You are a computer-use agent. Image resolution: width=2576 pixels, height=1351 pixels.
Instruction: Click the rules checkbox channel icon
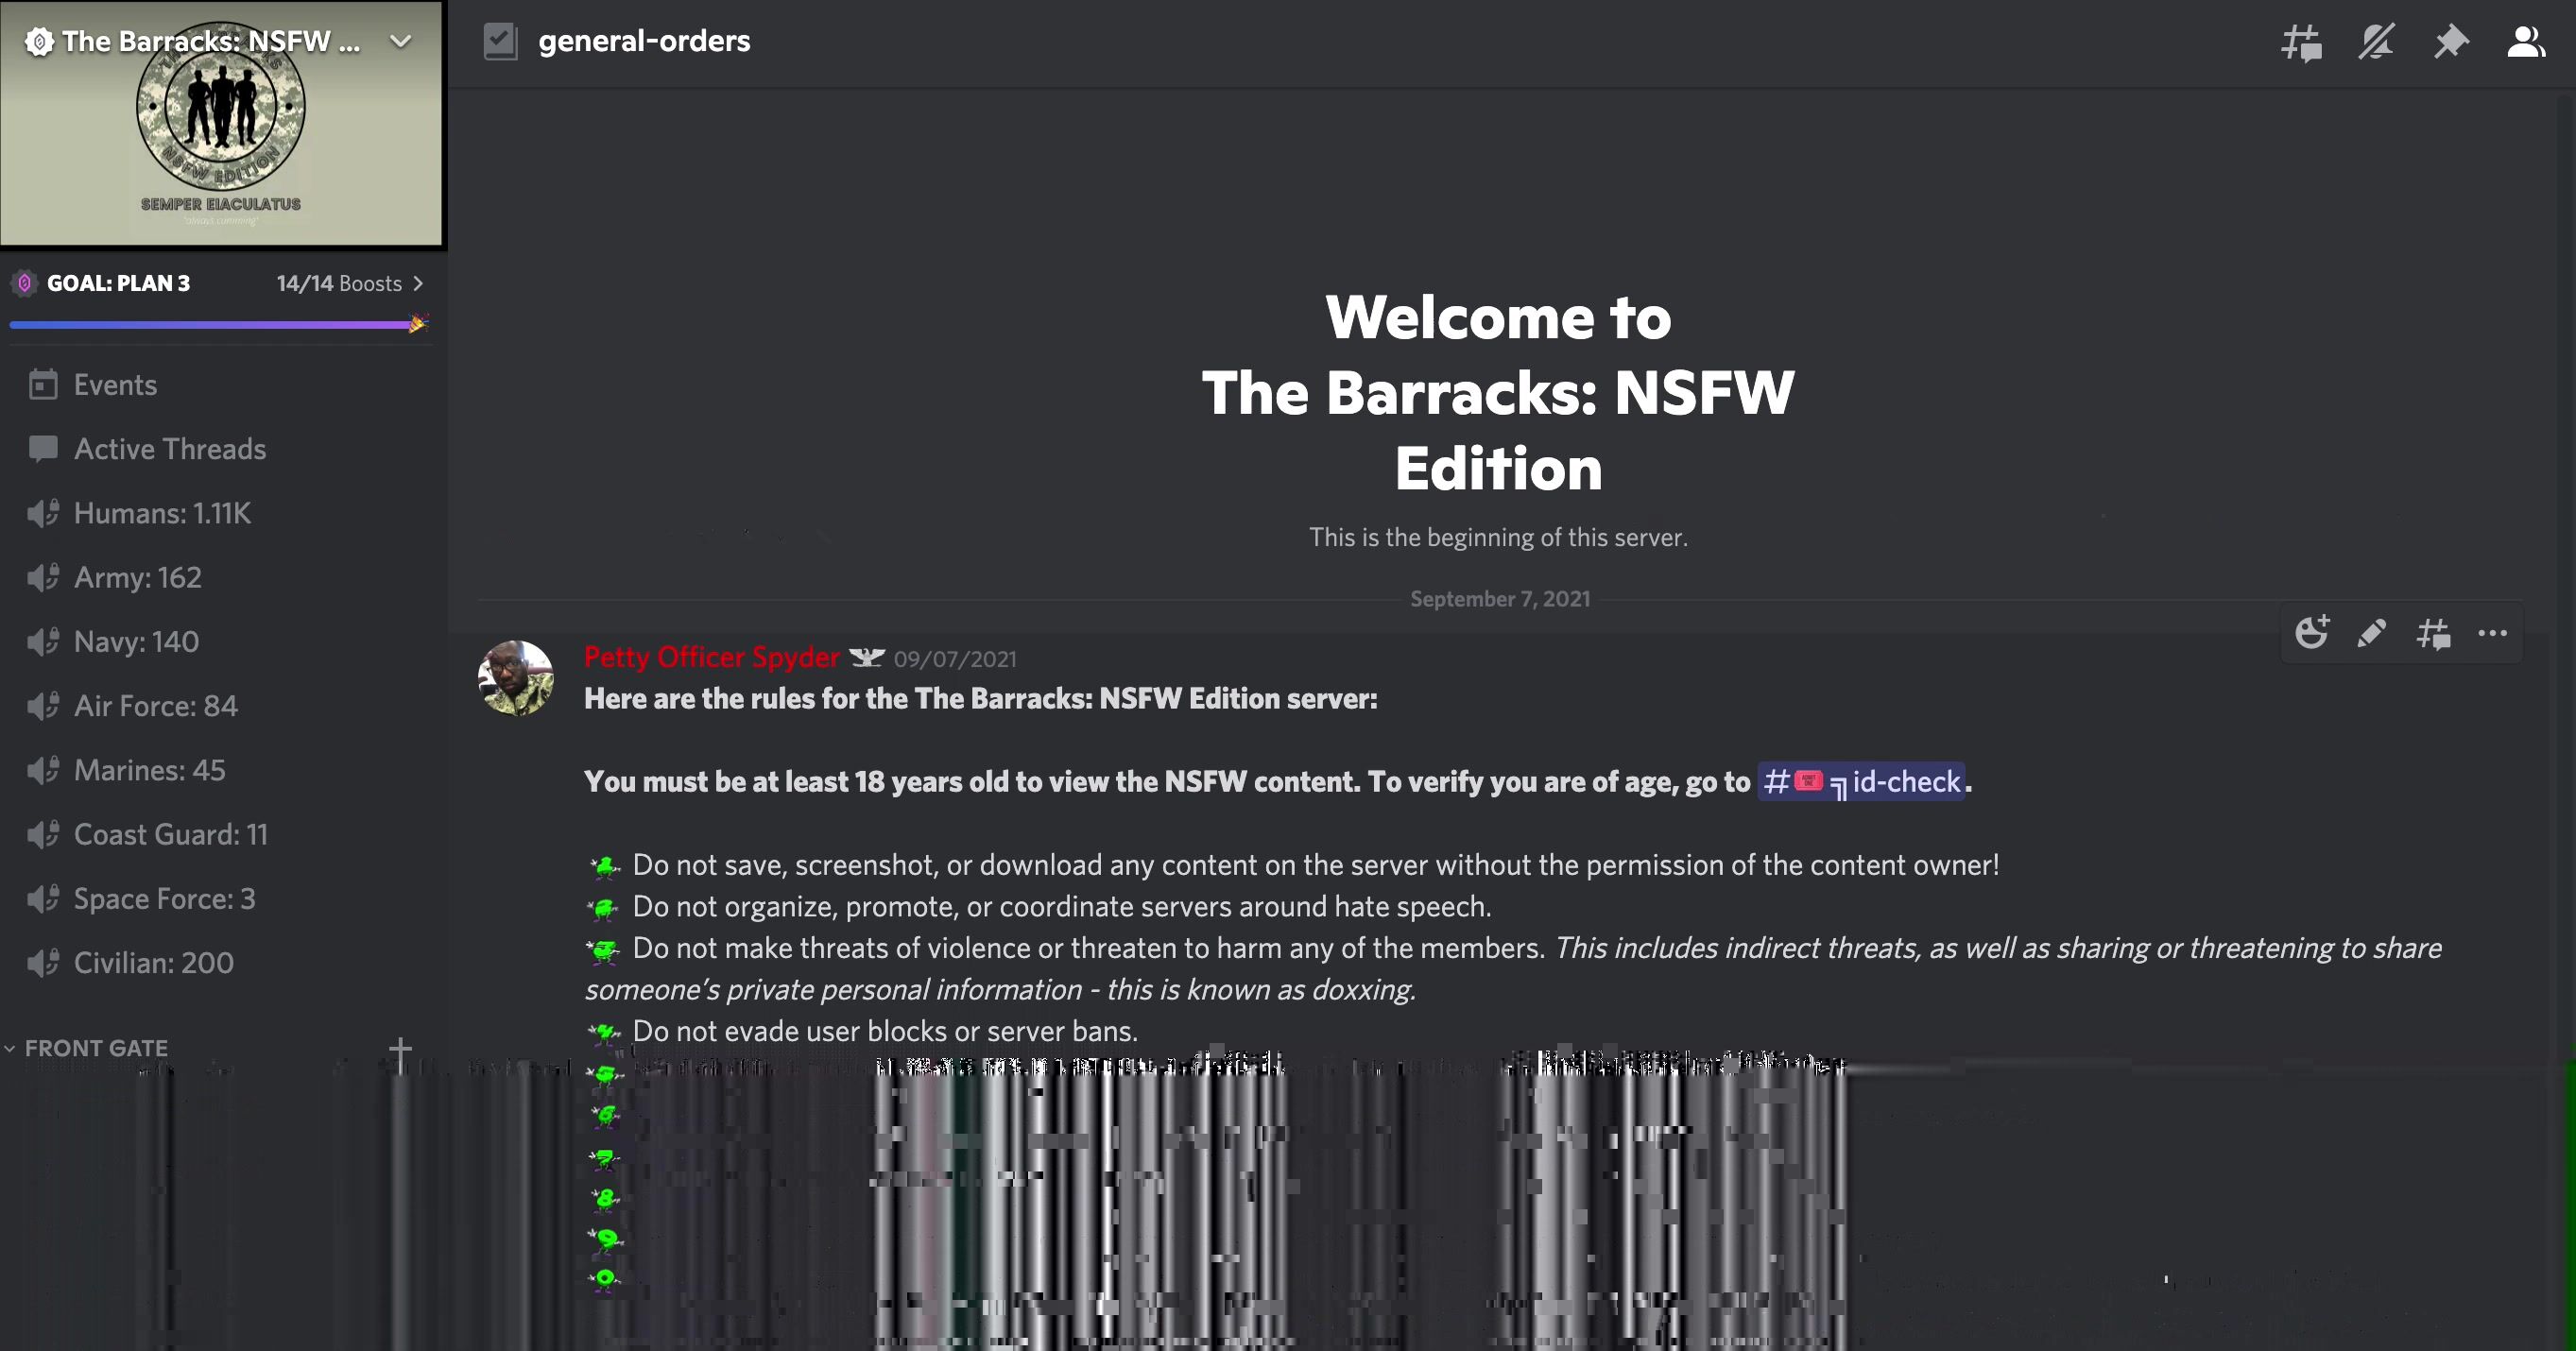click(x=500, y=42)
